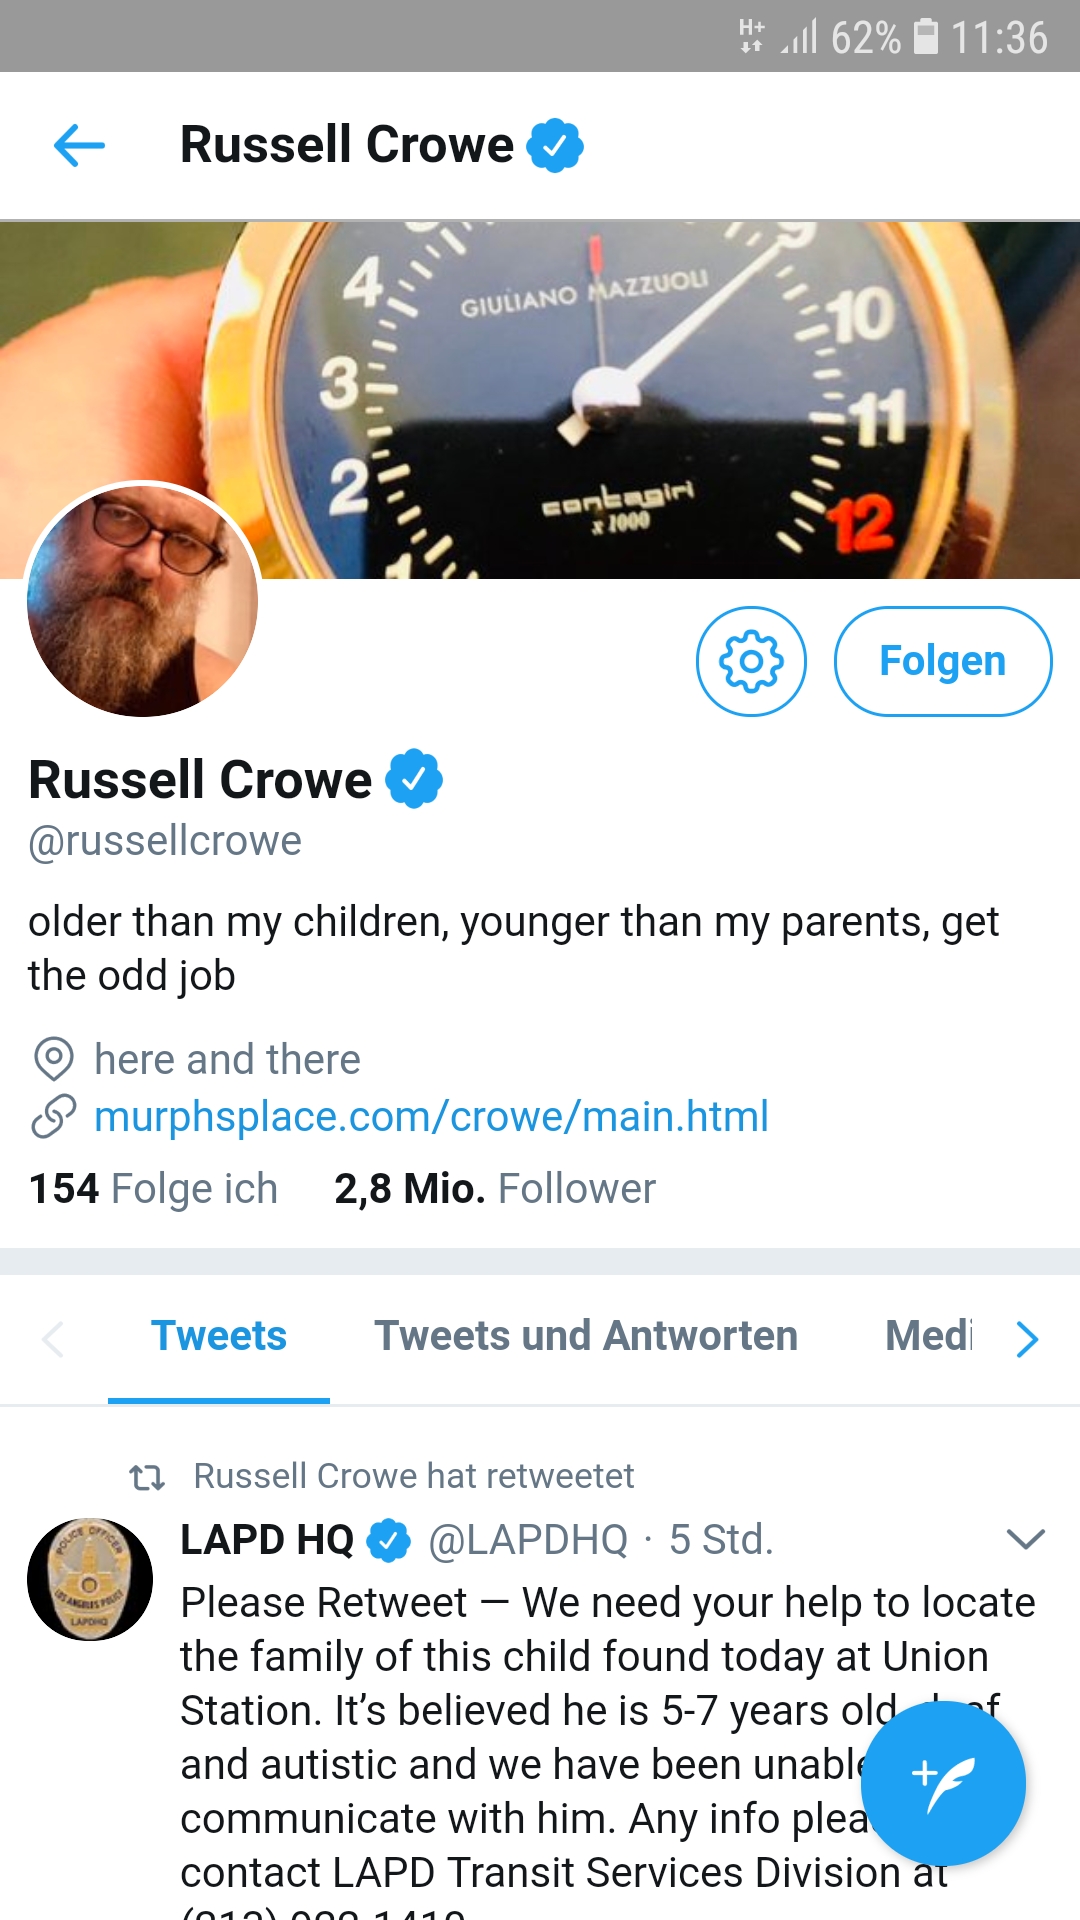This screenshot has height=1920, width=1080.
Task: Show previous tabs with left chevron
Action: 53,1339
